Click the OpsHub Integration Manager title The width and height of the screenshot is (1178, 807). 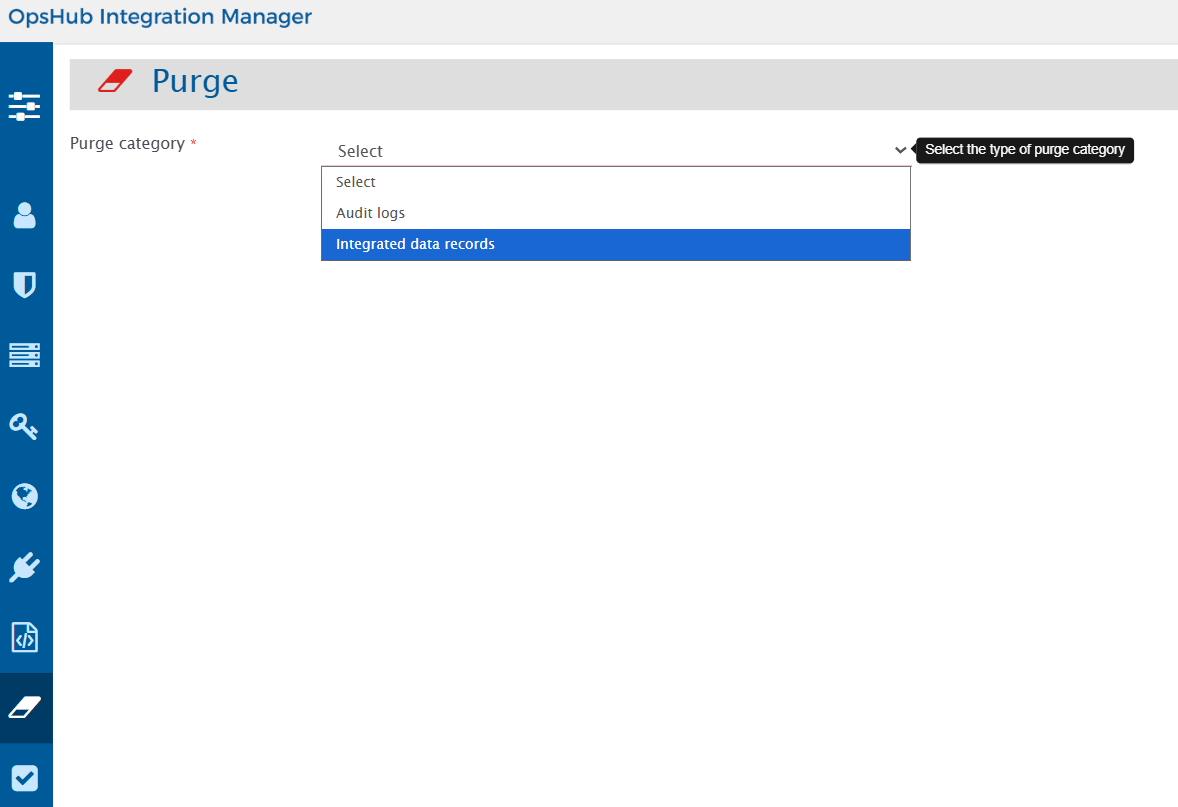[160, 17]
